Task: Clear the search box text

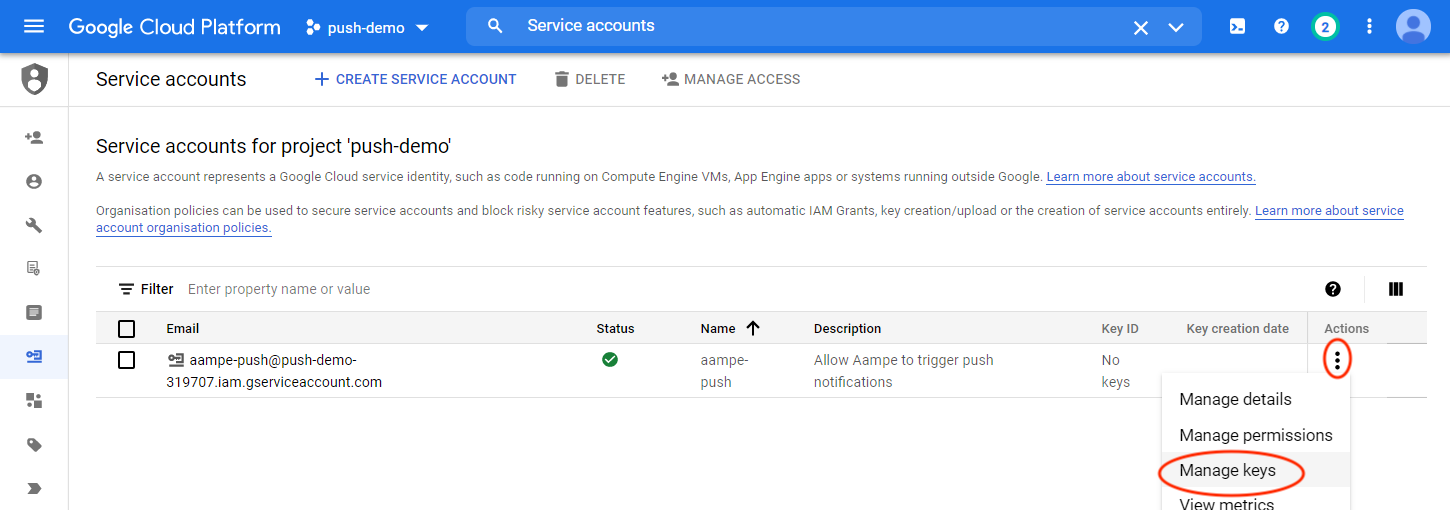Action: click(x=1140, y=28)
